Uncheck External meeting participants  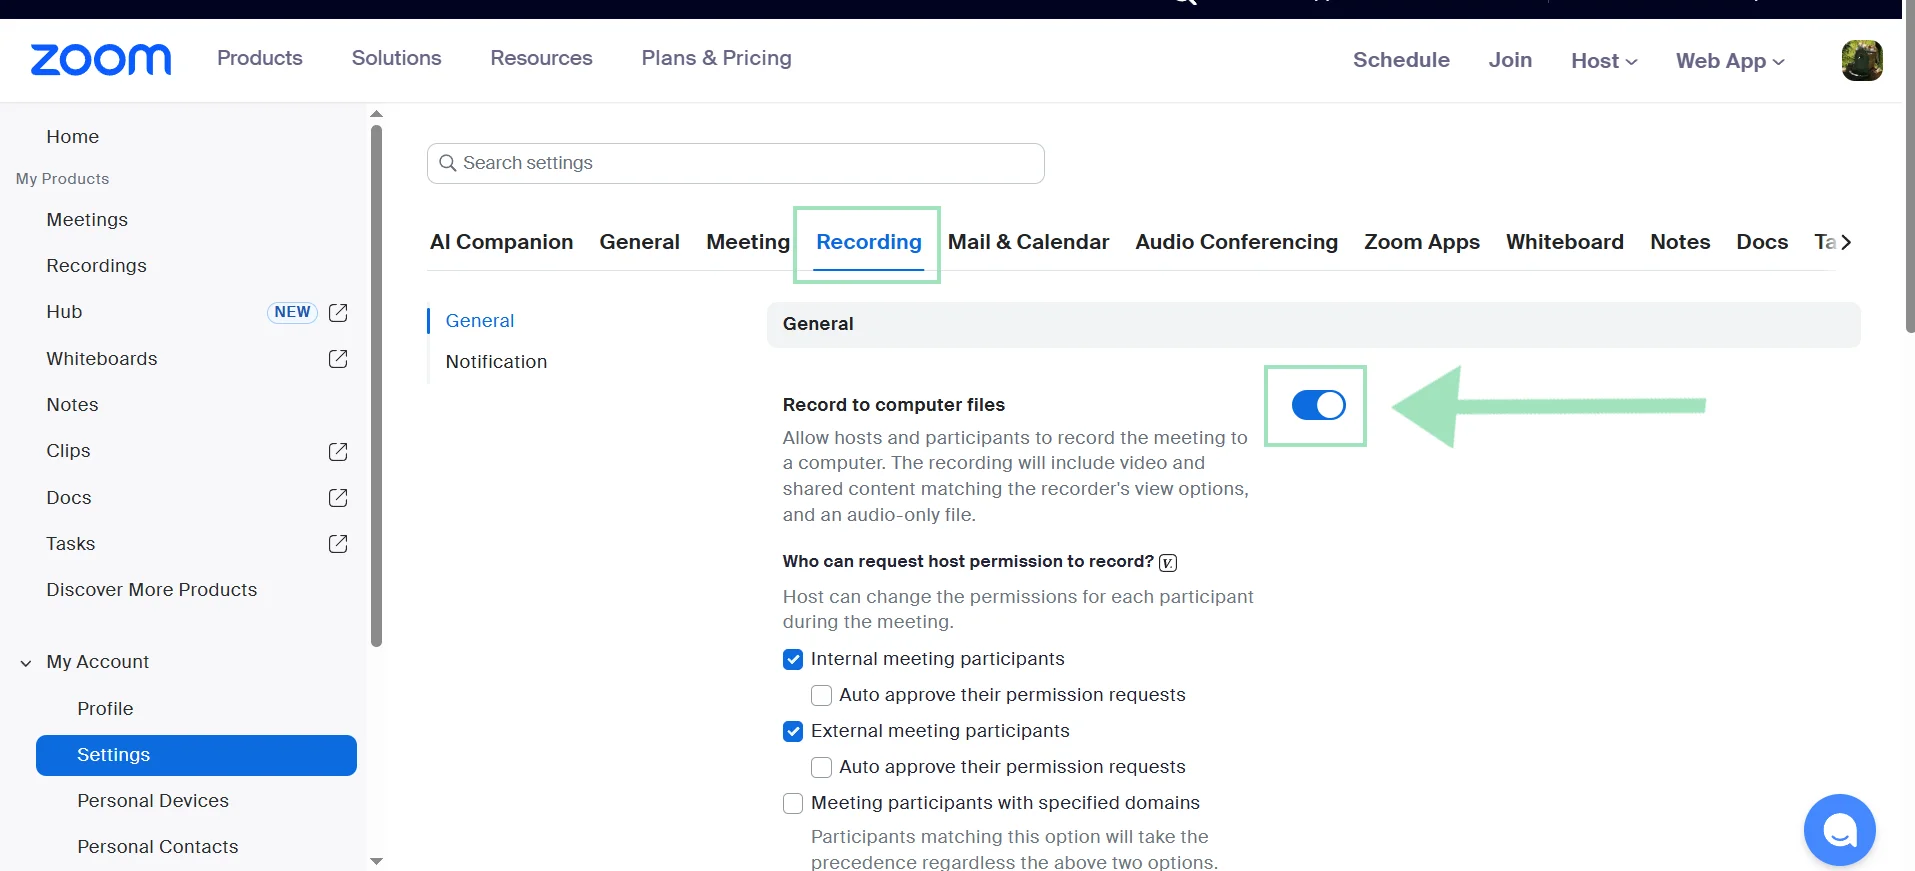(x=793, y=732)
